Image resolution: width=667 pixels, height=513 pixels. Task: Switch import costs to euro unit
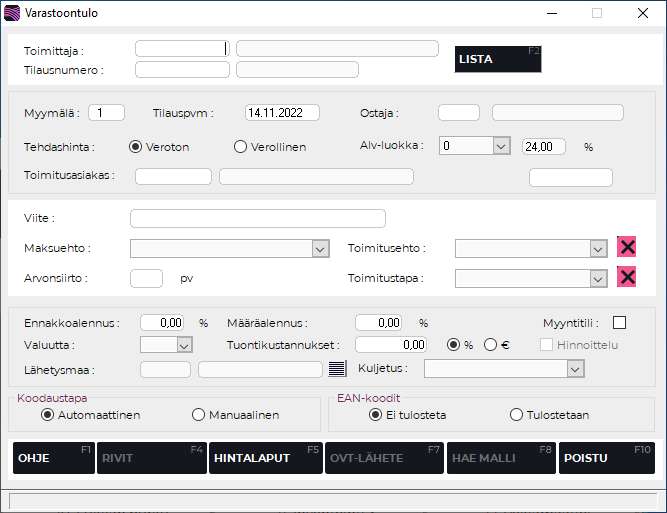pyautogui.click(x=490, y=345)
